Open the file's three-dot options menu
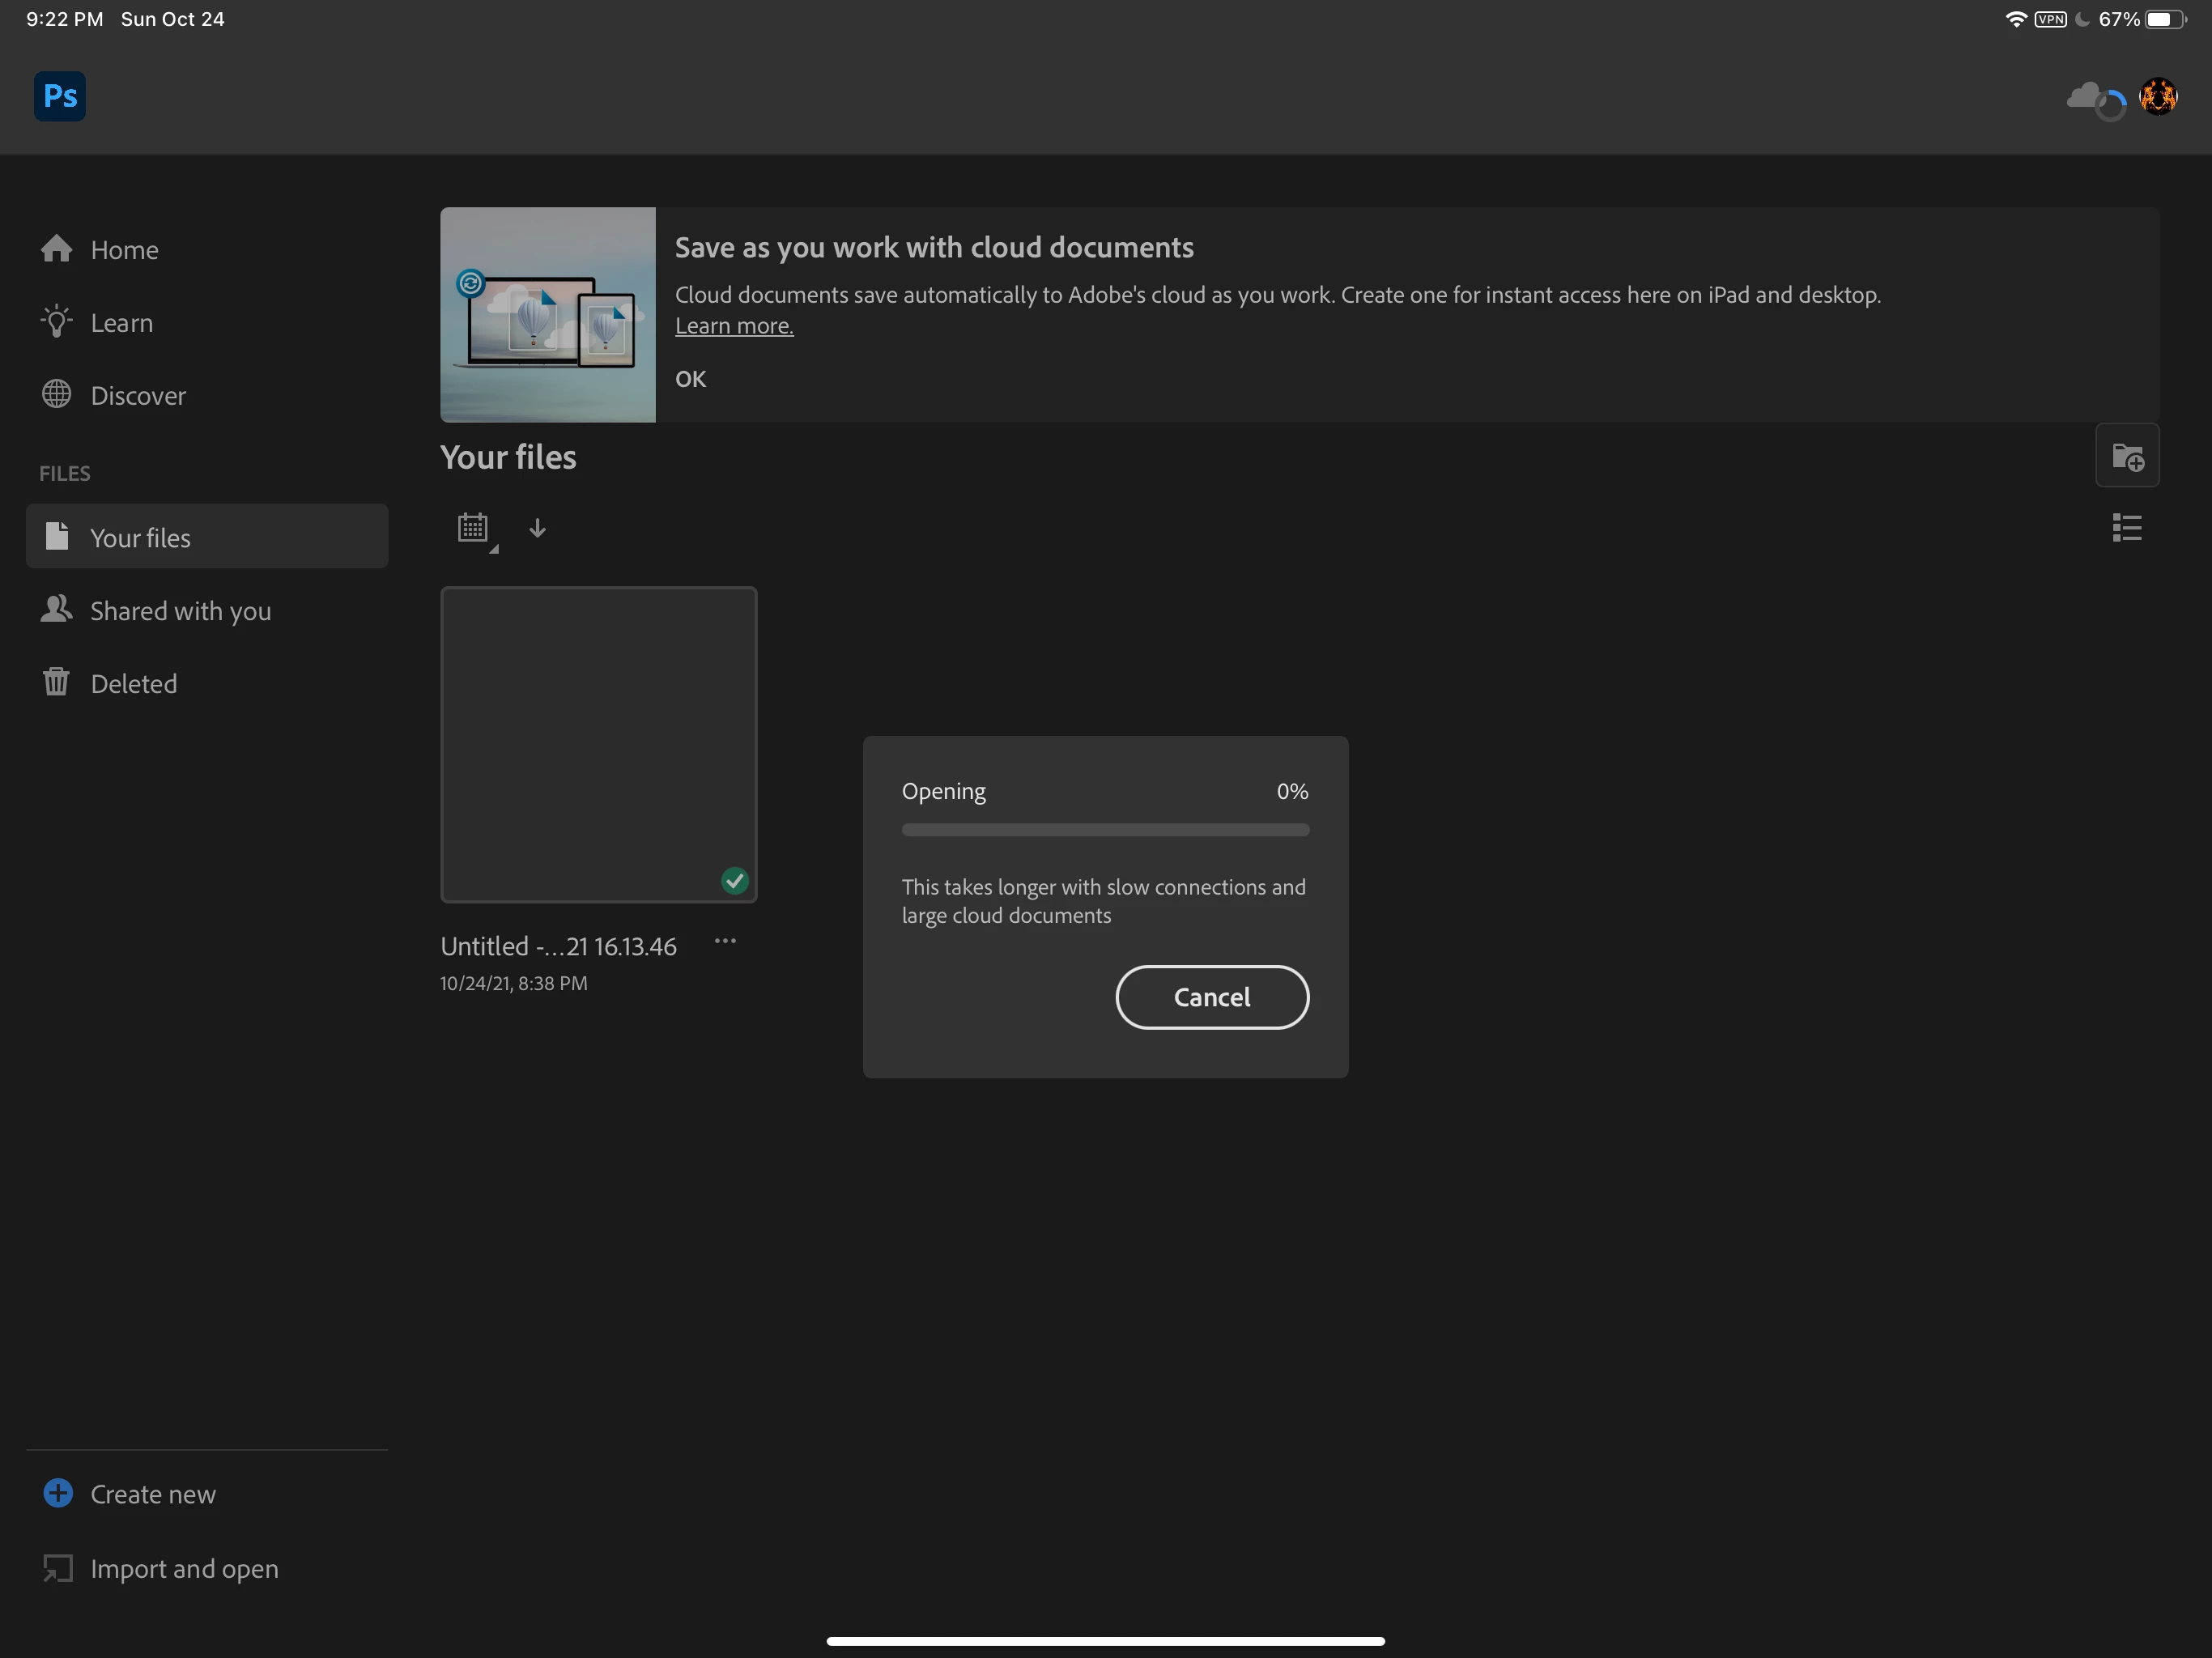 coord(725,941)
